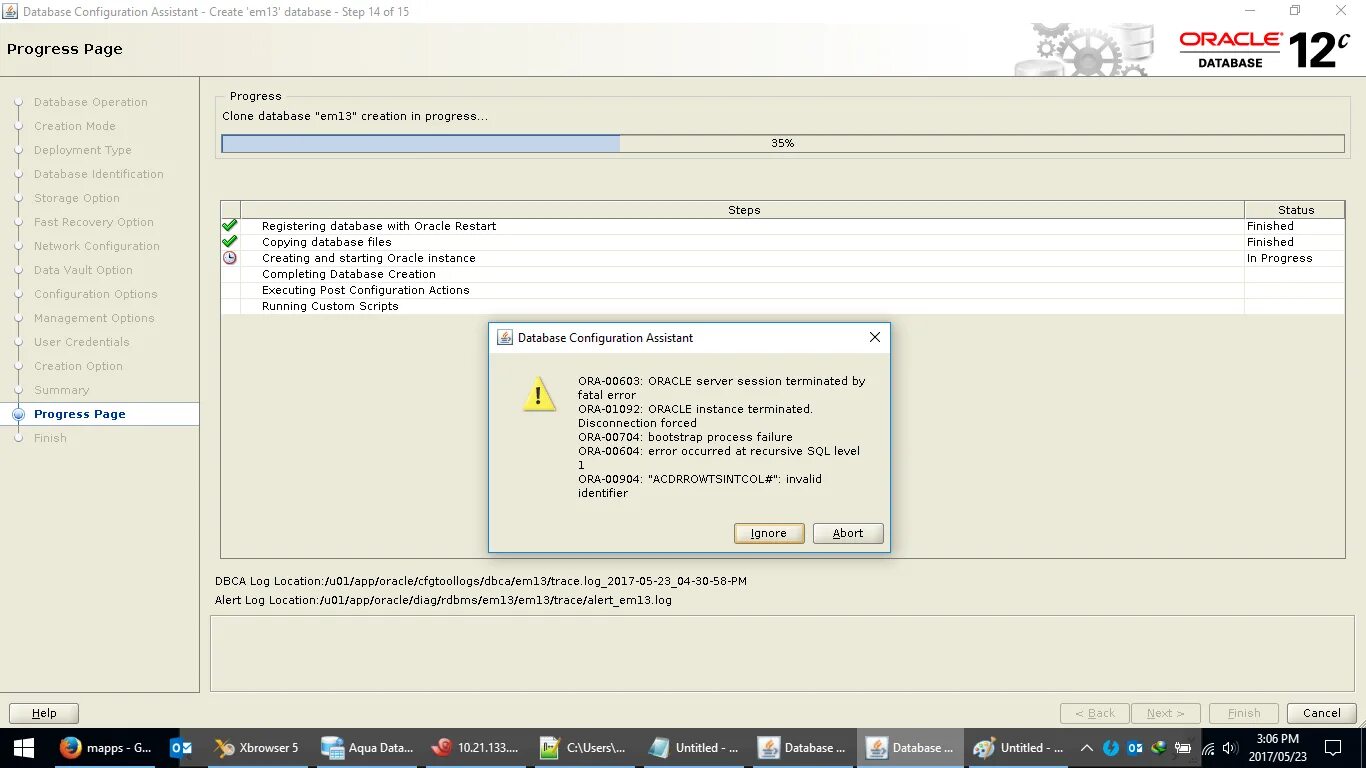Click the 'Completing Database Creation' row

(783, 274)
